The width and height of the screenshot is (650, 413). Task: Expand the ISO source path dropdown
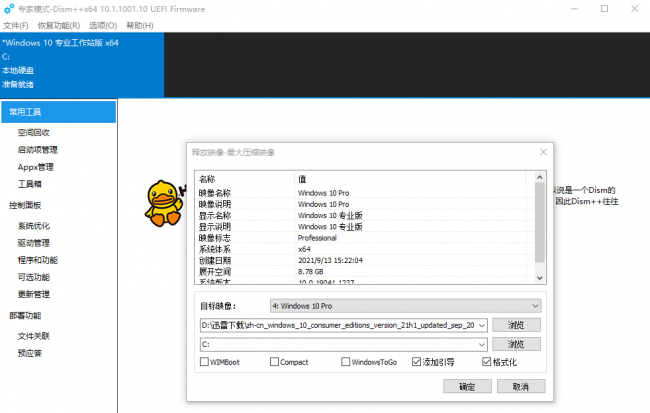(x=482, y=326)
